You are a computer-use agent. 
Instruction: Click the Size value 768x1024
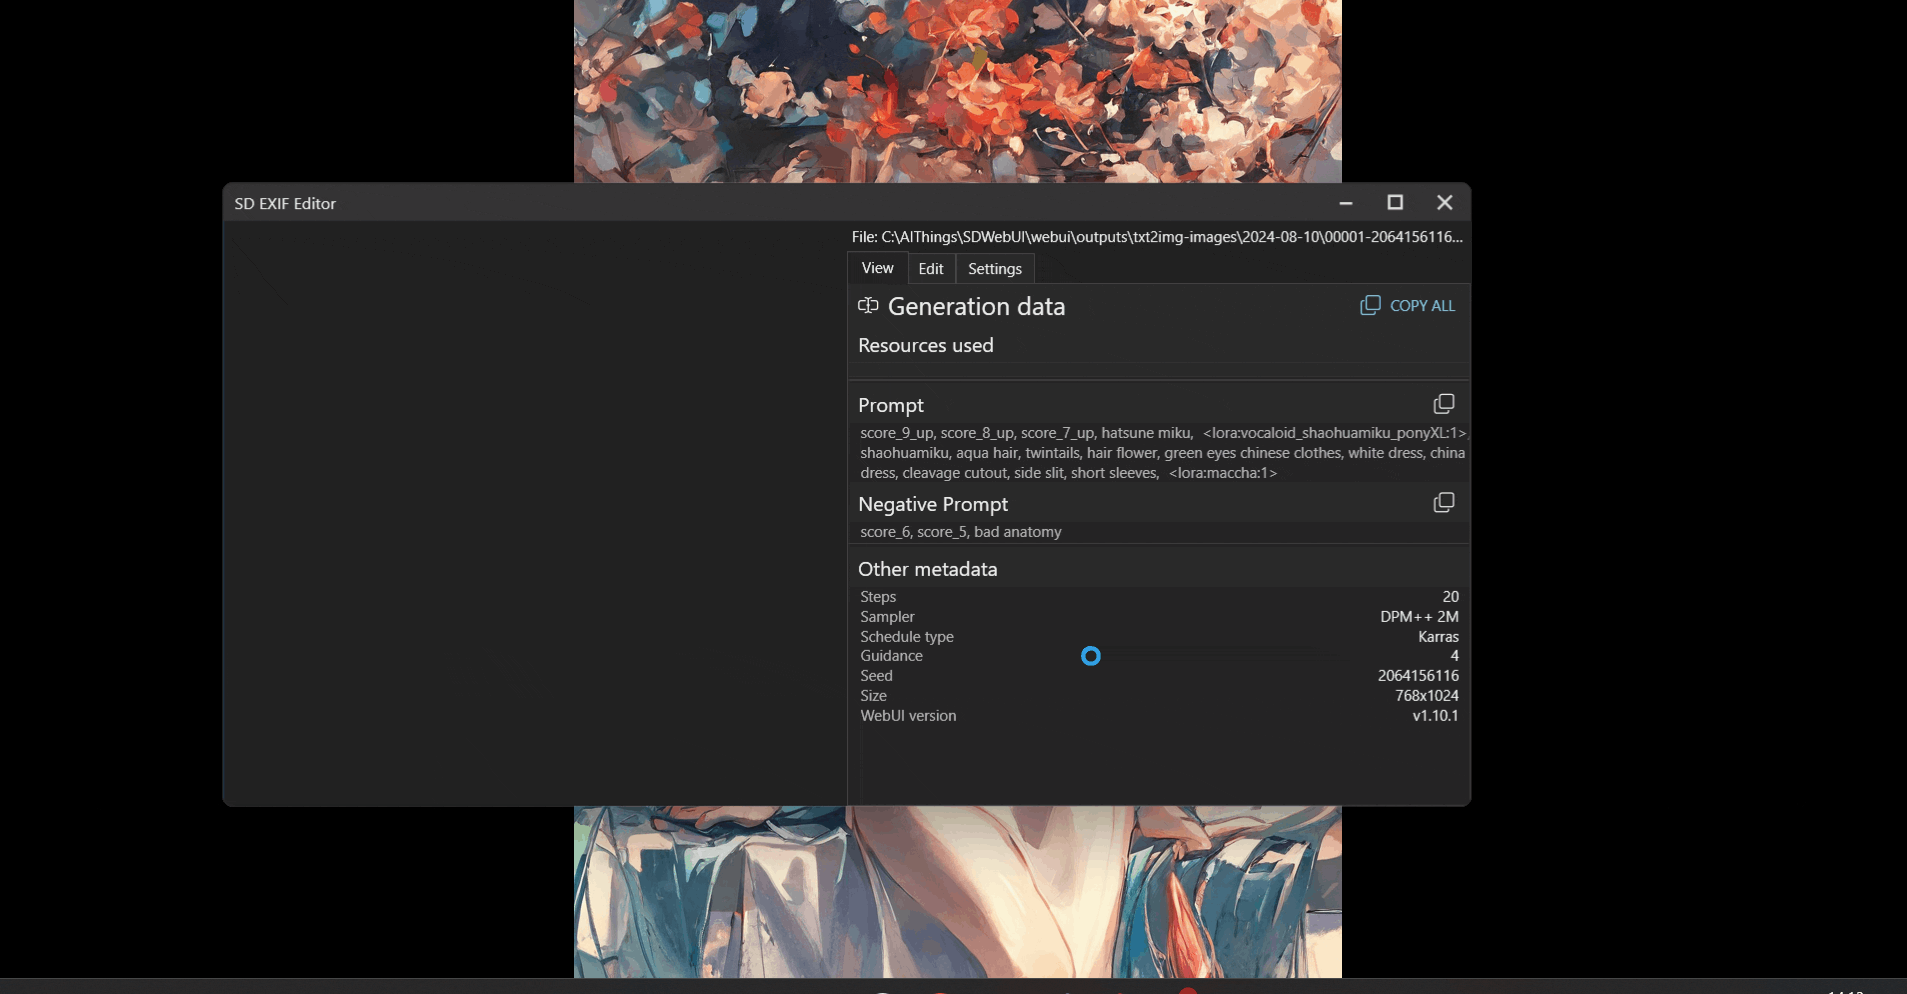pyautogui.click(x=1427, y=696)
